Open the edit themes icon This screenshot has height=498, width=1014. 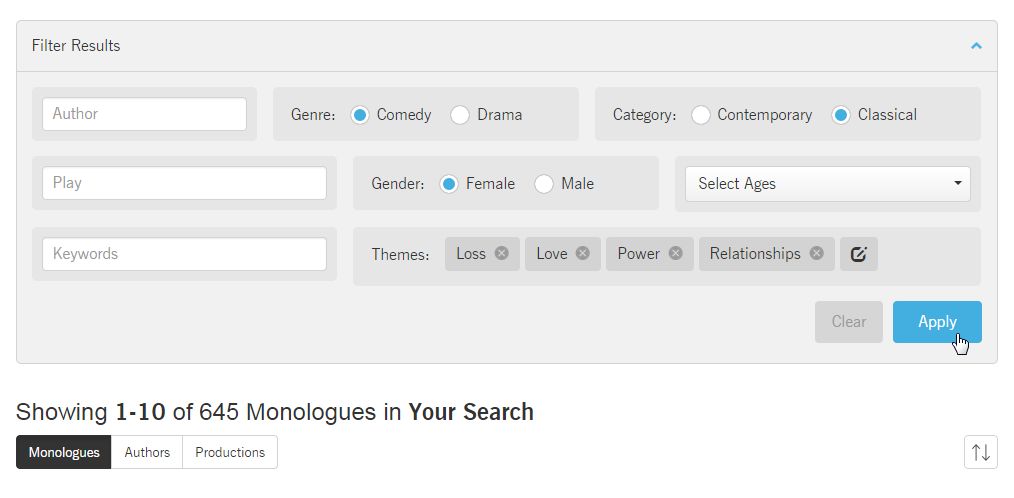pos(859,254)
